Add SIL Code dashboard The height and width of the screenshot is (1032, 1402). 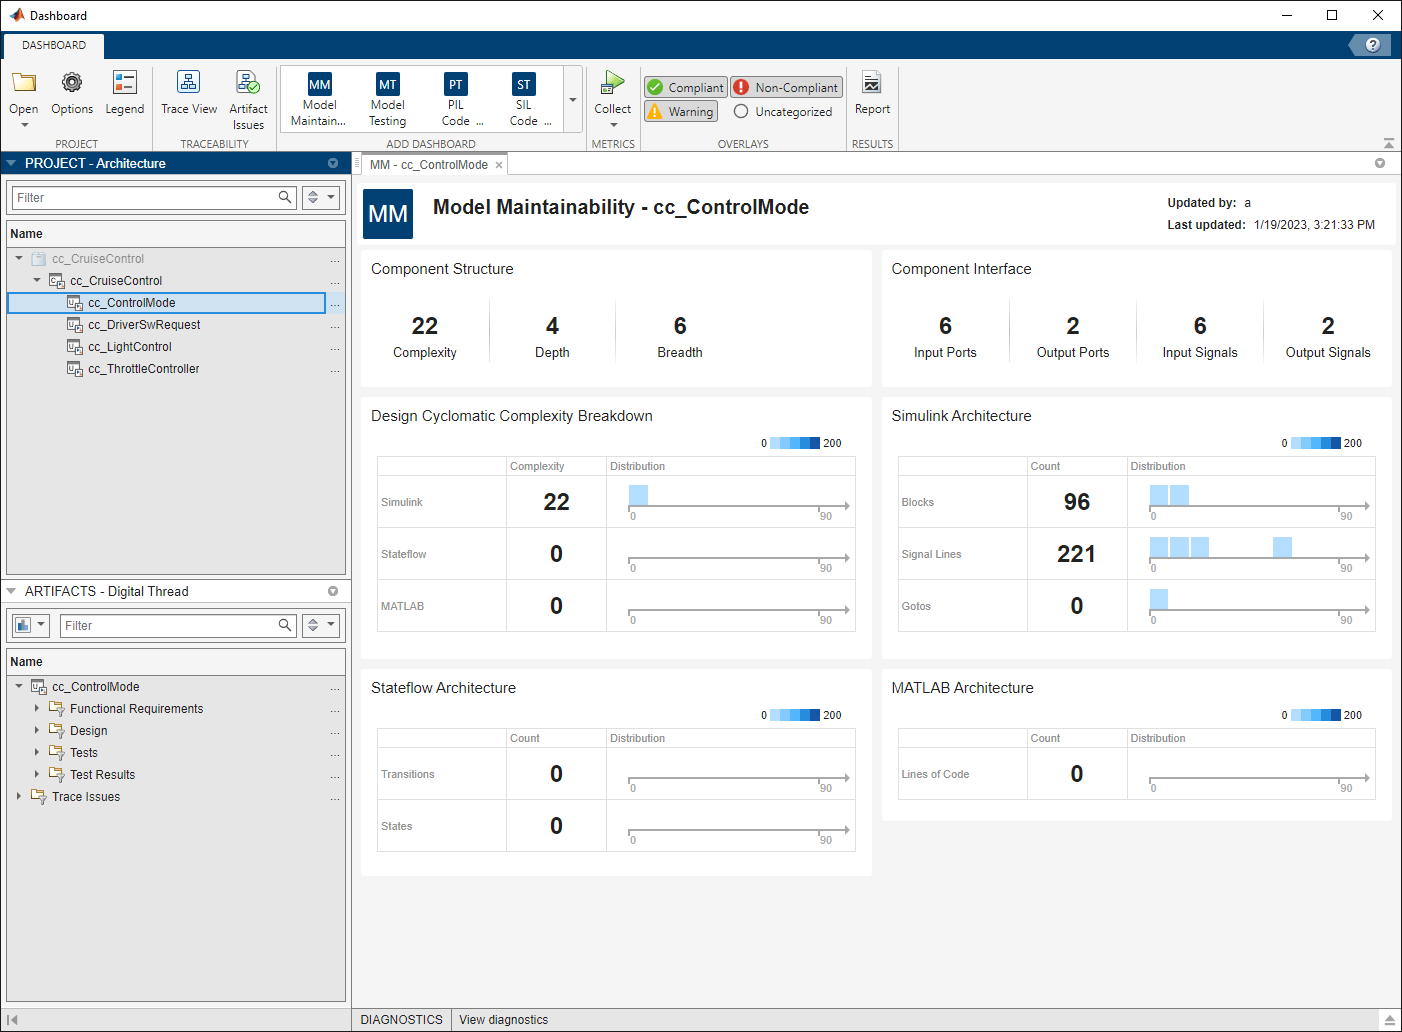(x=524, y=99)
